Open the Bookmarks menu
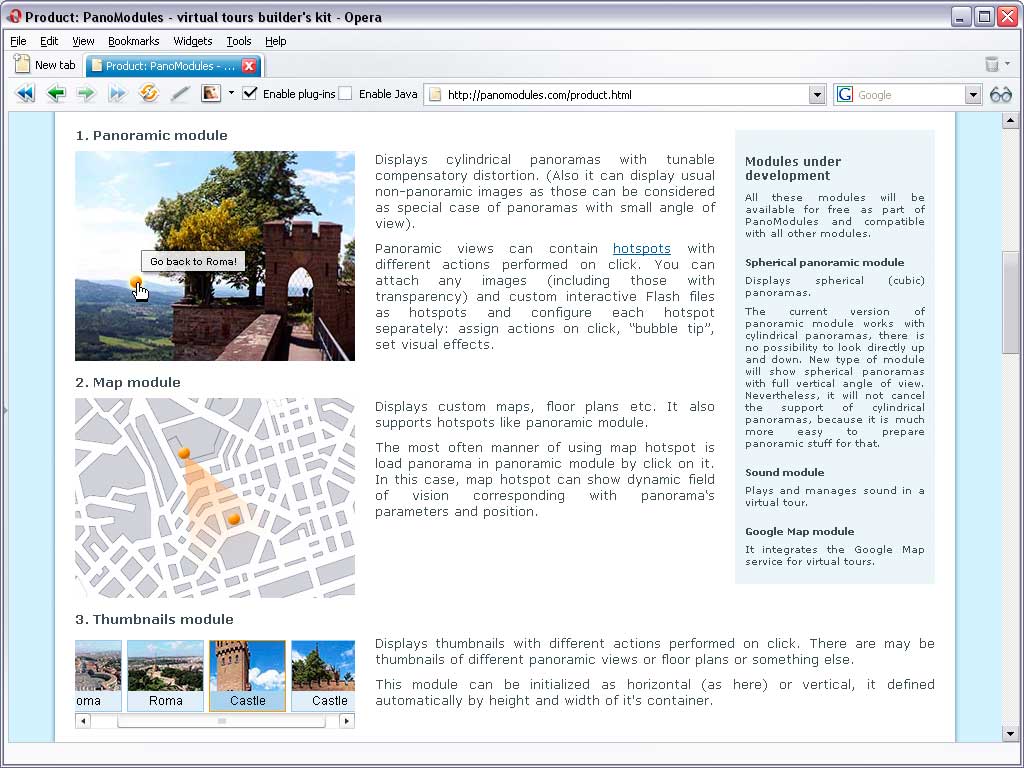Screen dimensions: 1024x768 pos(133,41)
